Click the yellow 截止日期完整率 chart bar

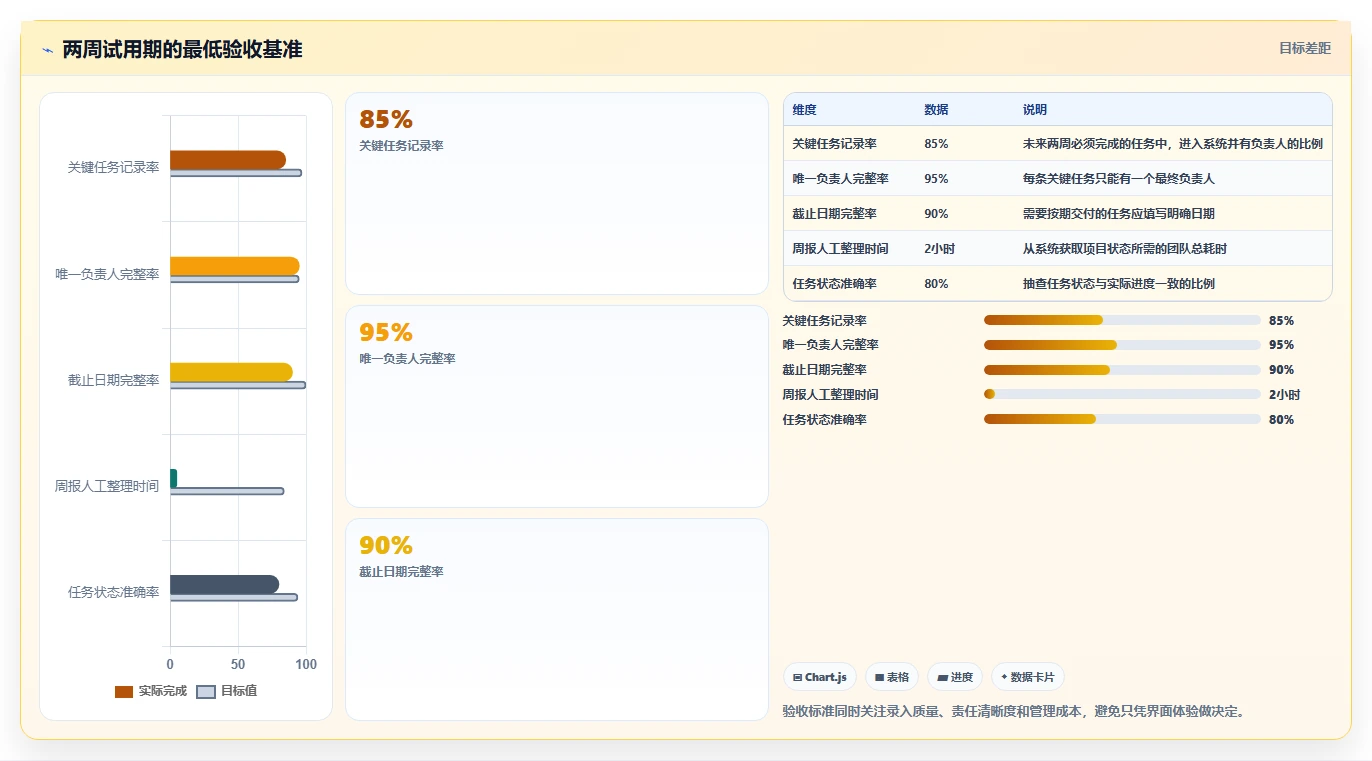(x=231, y=372)
